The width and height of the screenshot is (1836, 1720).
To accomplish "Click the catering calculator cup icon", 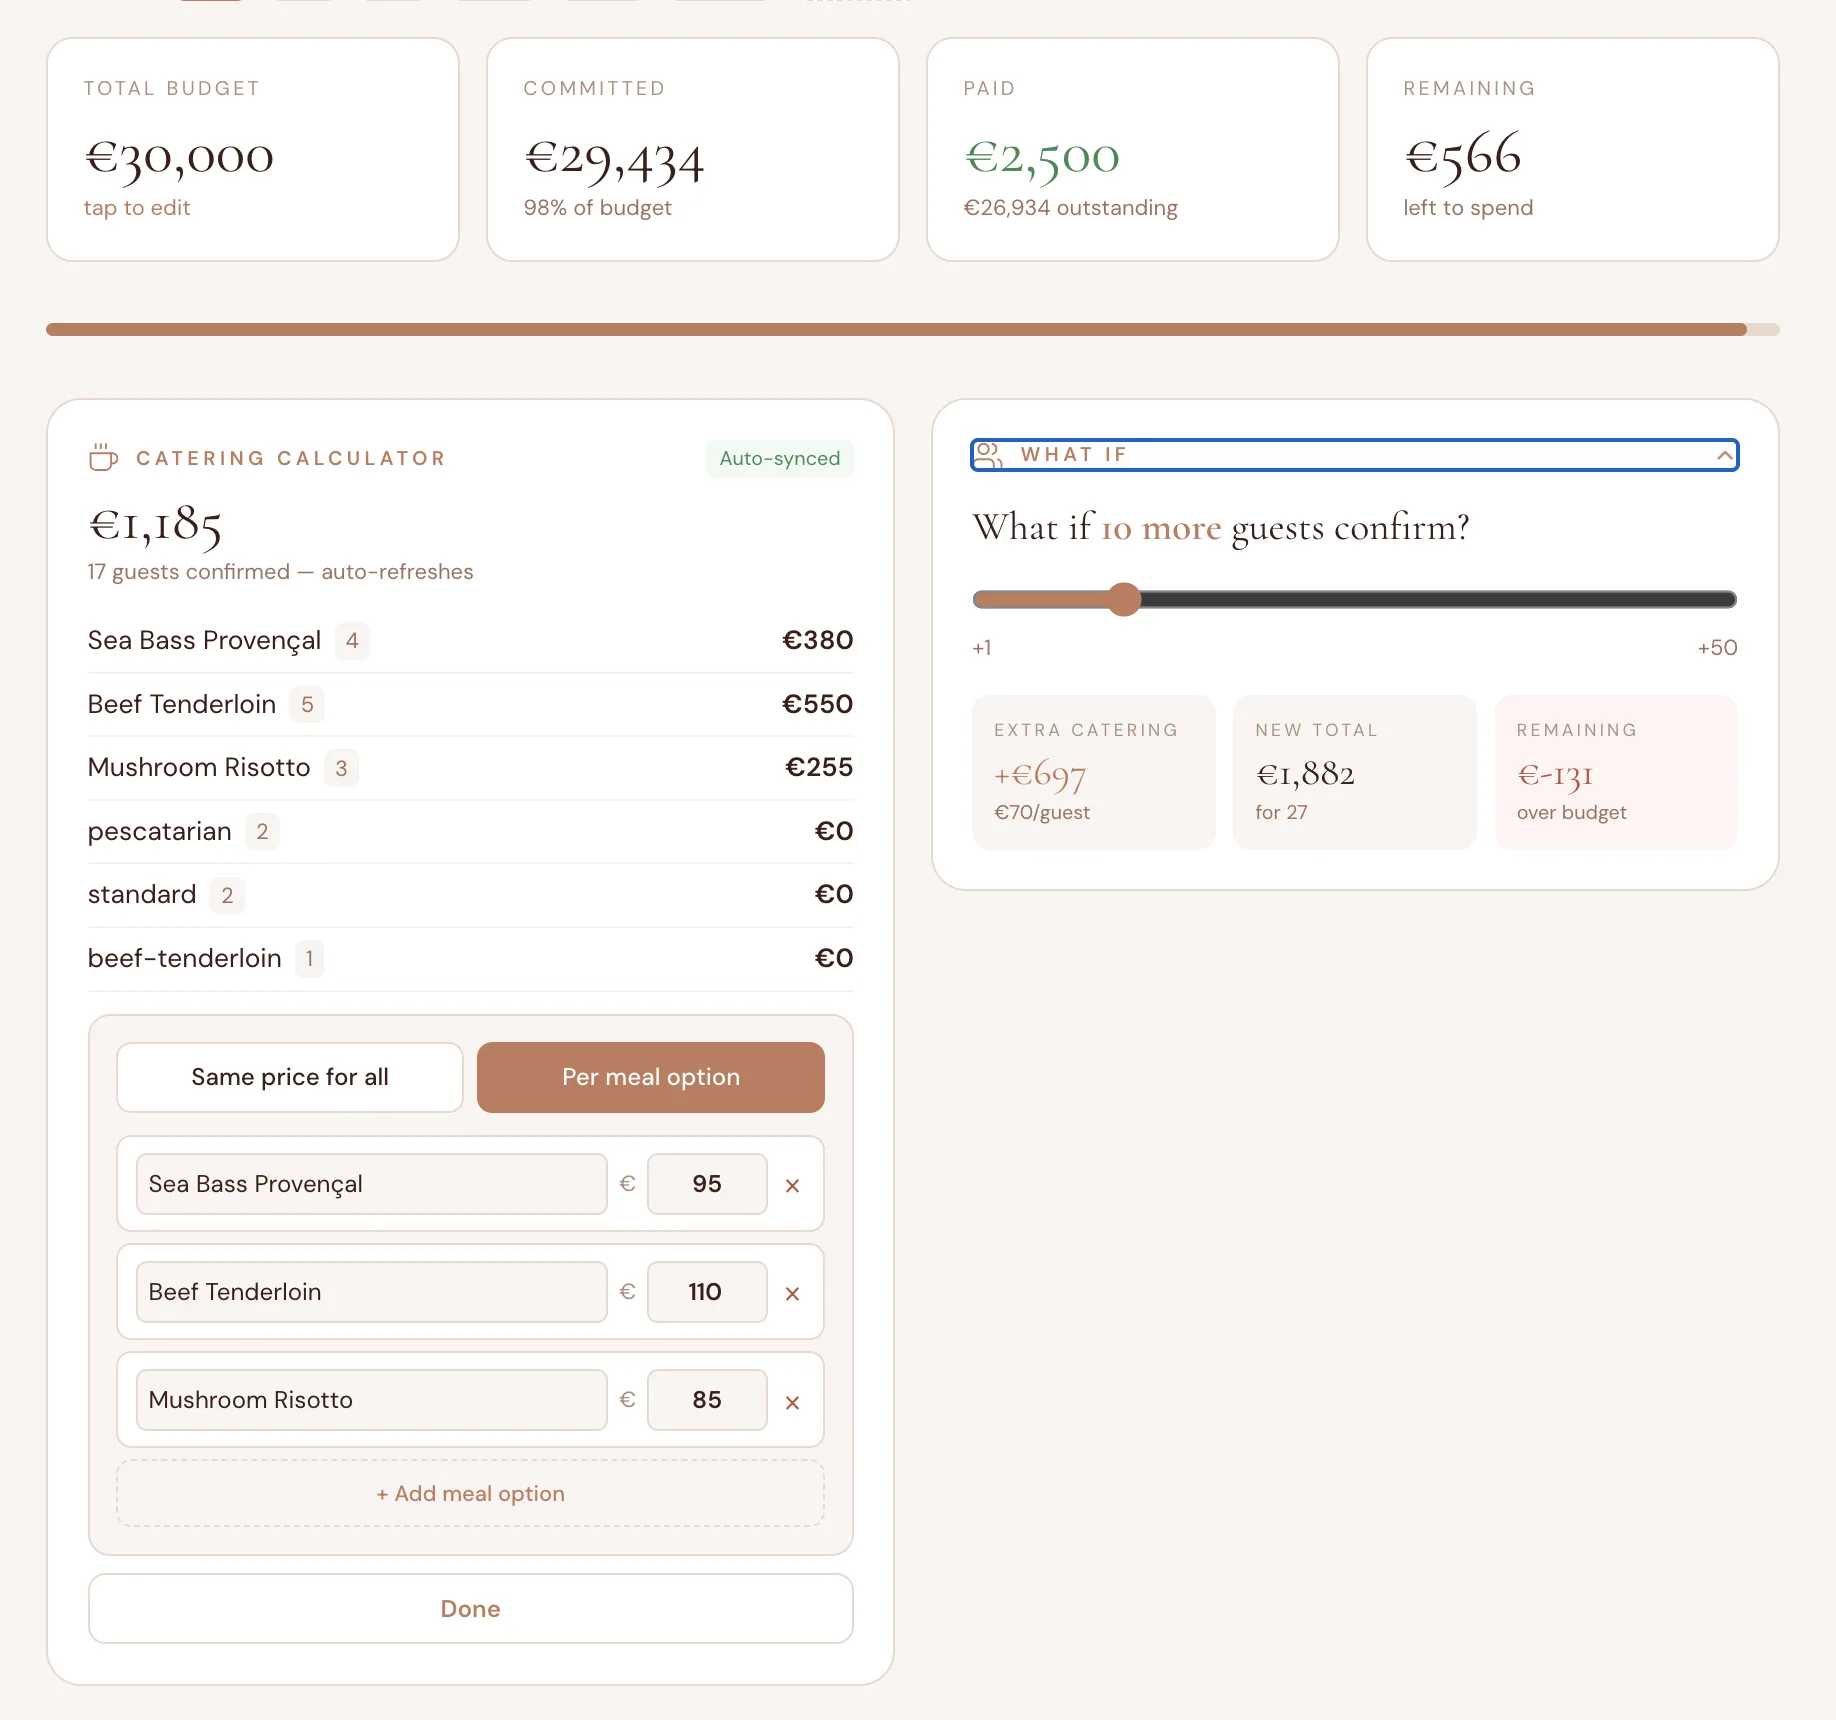I will click(x=103, y=458).
